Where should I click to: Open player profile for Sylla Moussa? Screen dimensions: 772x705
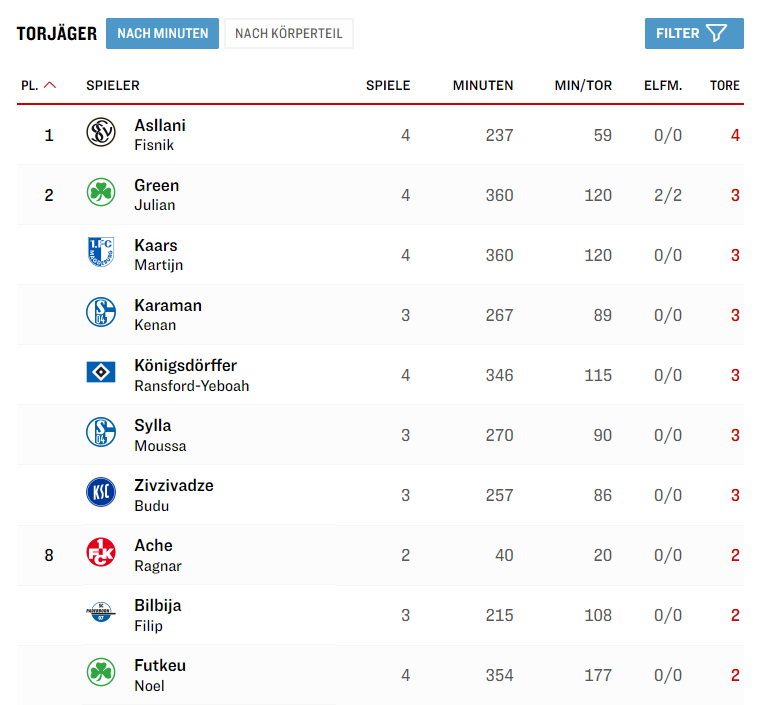click(160, 434)
